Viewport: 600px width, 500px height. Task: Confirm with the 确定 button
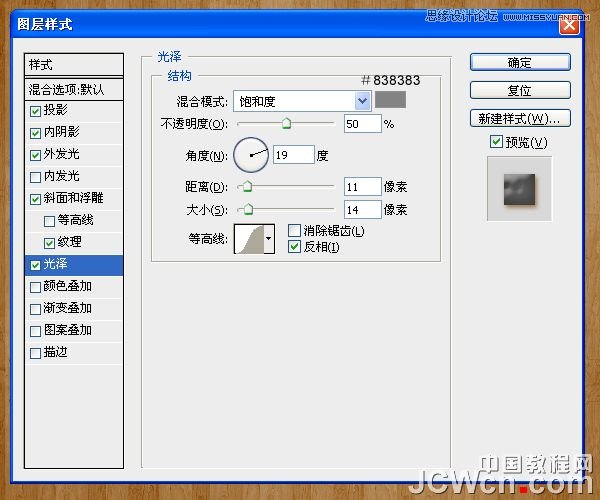pyautogui.click(x=520, y=62)
